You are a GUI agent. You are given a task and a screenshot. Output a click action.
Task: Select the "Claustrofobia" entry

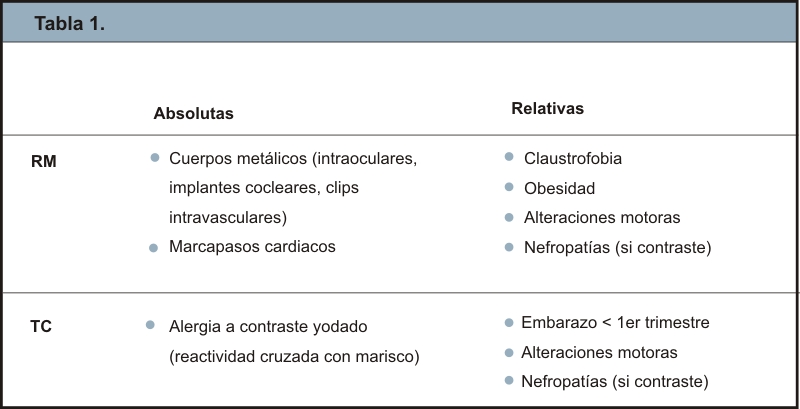click(x=573, y=159)
